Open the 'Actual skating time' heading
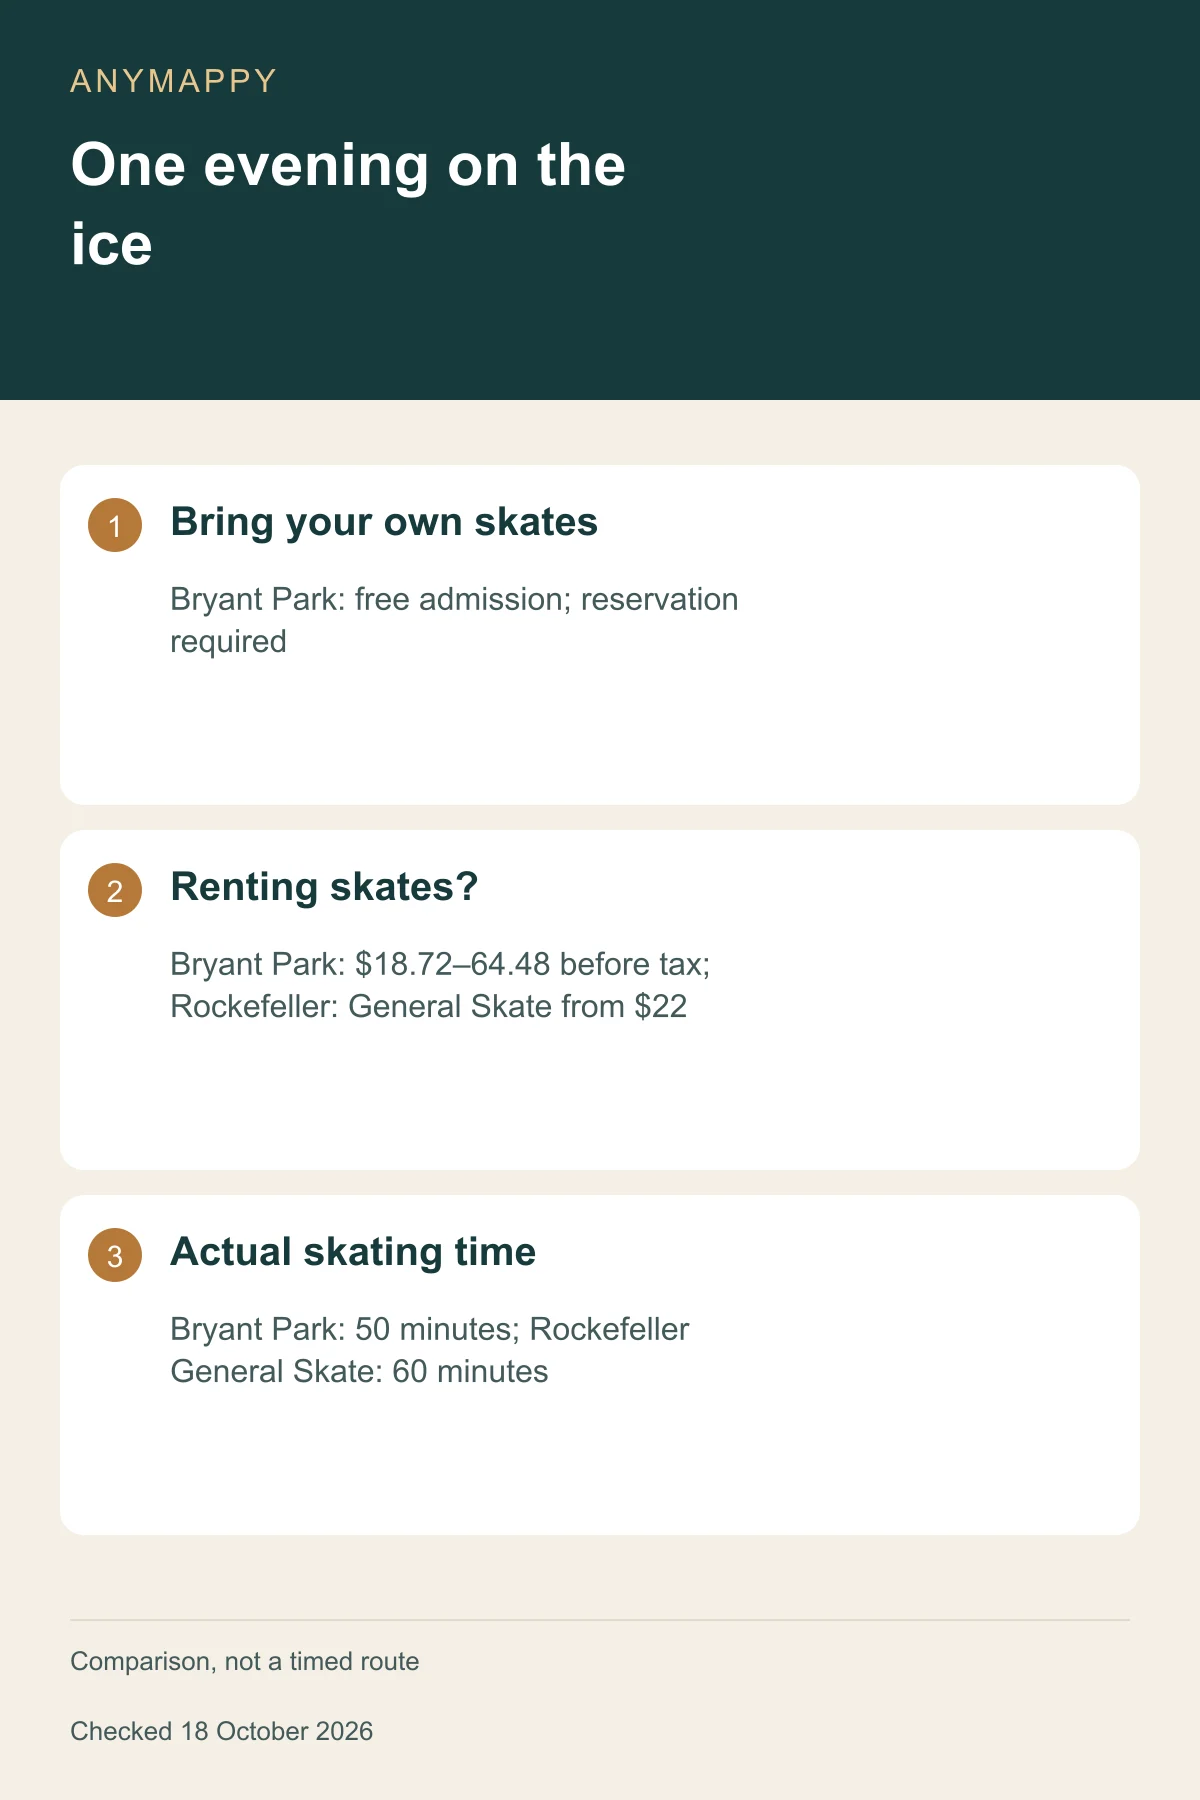The height and width of the screenshot is (1800, 1200). pos(353,1252)
